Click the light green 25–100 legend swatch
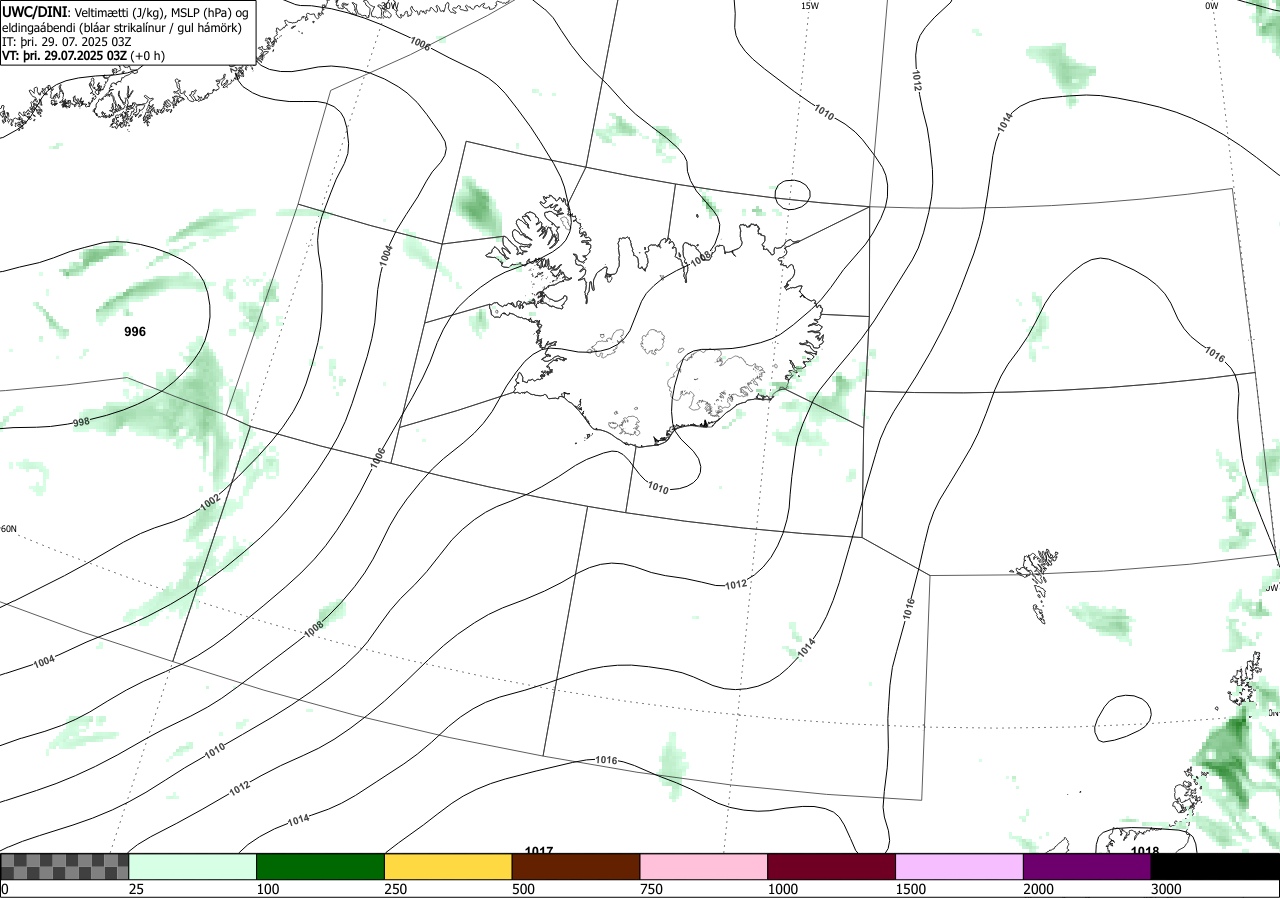 [x=192, y=866]
